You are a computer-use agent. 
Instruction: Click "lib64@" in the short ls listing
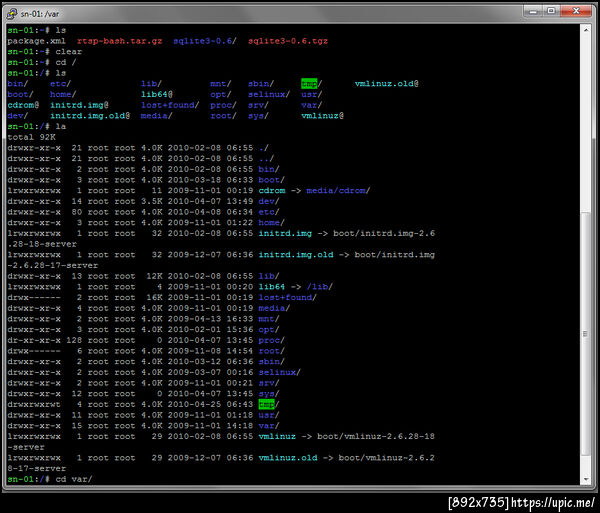(157, 94)
